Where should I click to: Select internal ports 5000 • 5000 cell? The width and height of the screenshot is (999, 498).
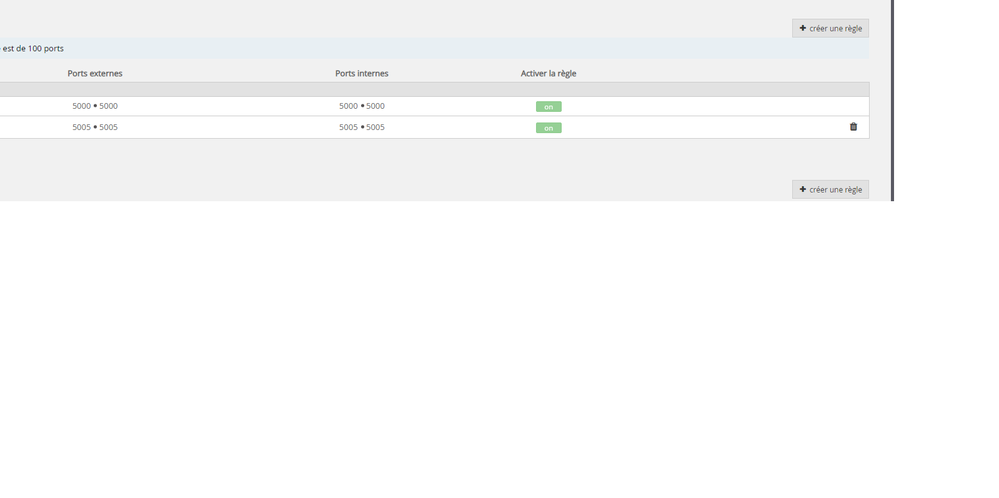pyautogui.click(x=361, y=106)
